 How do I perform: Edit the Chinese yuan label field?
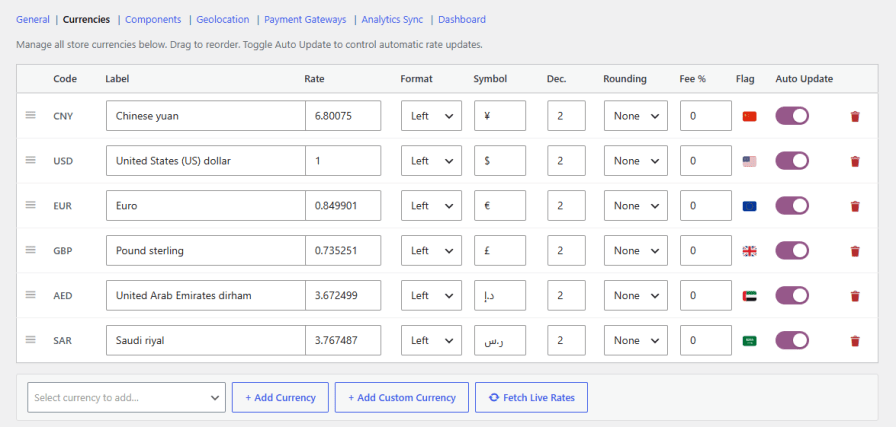coord(206,116)
